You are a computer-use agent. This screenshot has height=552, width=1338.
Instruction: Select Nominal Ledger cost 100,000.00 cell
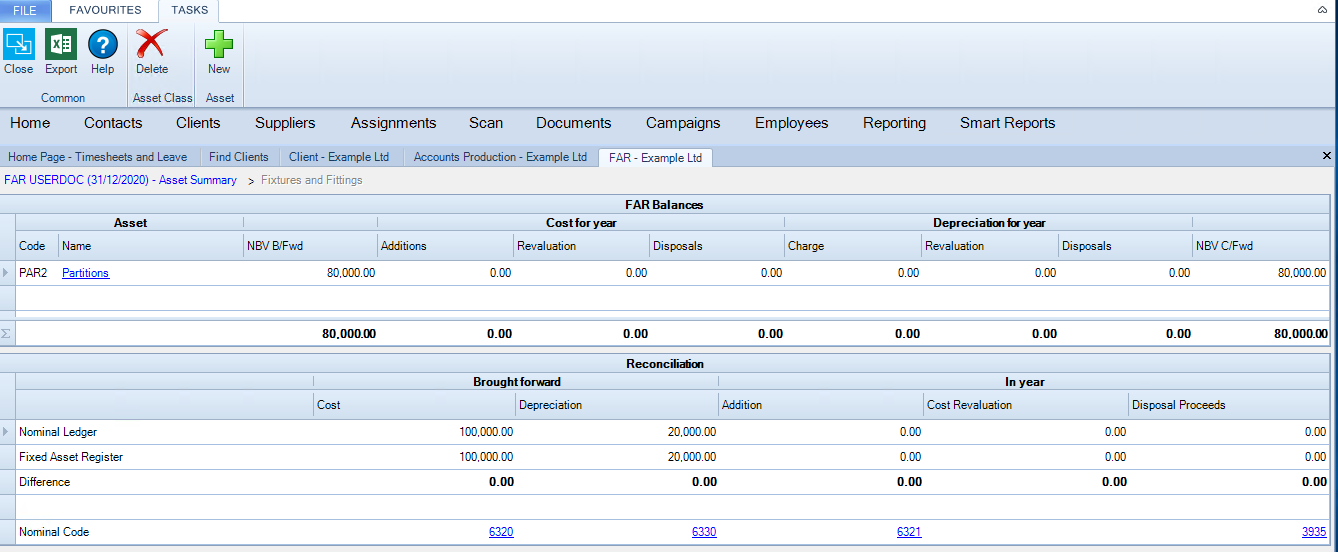point(414,432)
